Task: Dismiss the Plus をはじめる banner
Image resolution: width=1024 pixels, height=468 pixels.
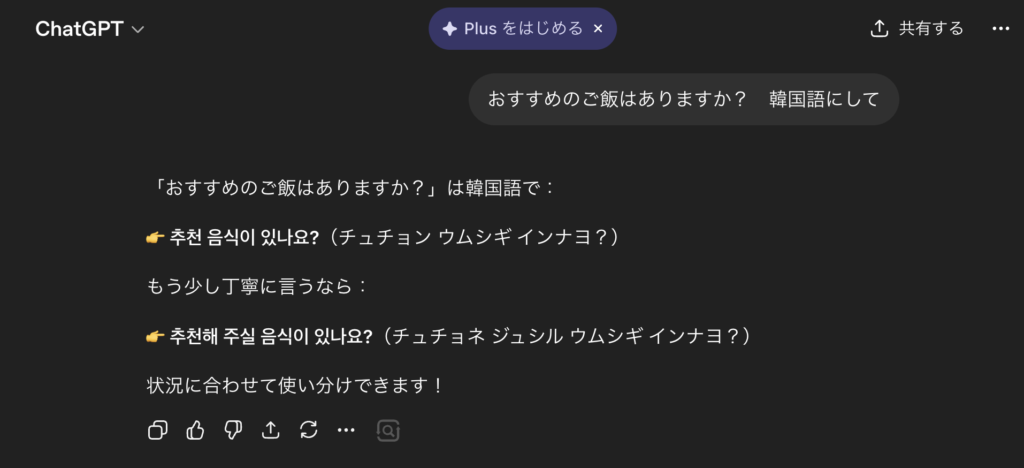Action: (x=598, y=29)
